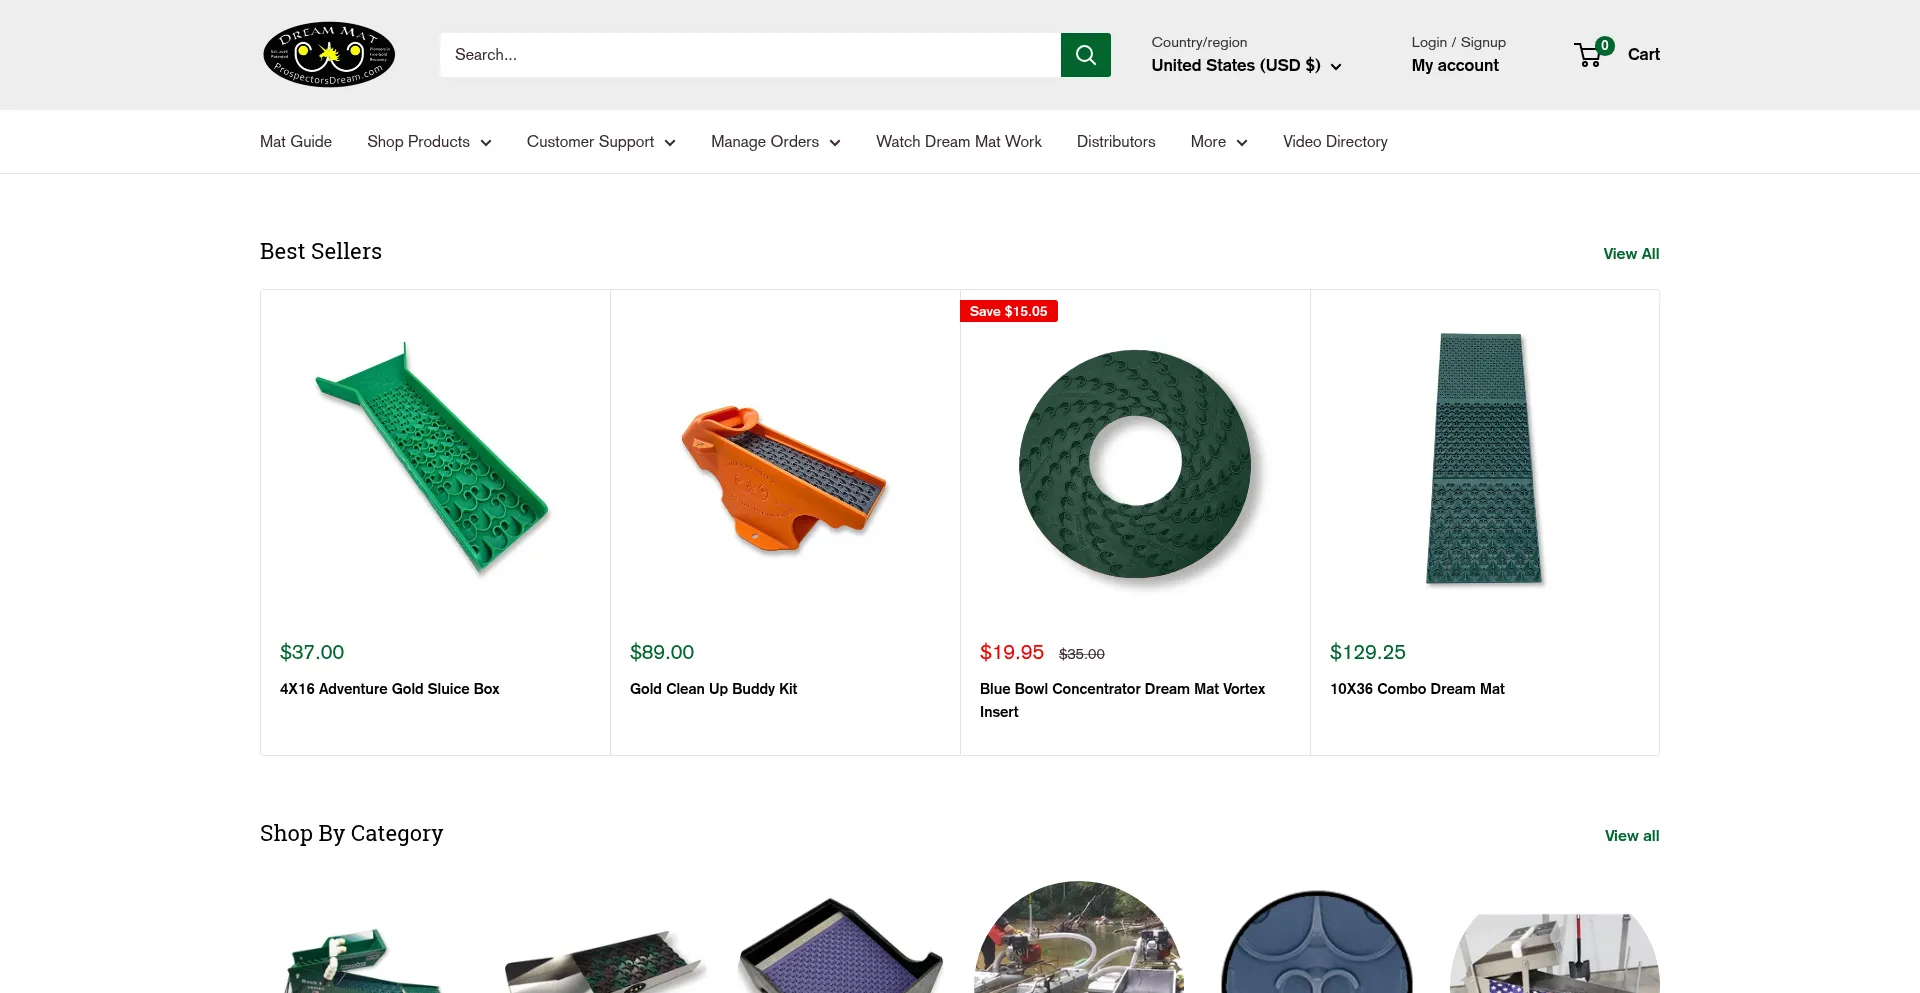
Task: Click the crossed-out $35.00 price
Action: pyautogui.click(x=1082, y=654)
